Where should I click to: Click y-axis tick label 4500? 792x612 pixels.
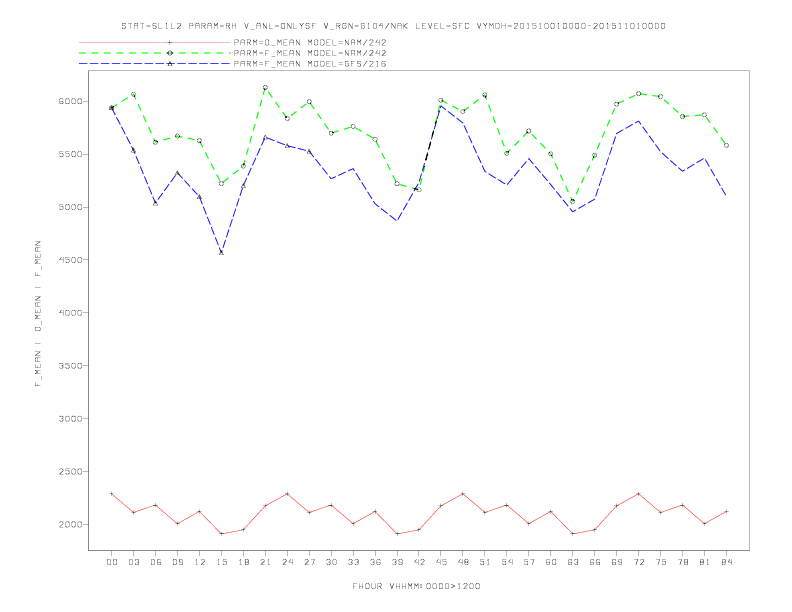[70, 260]
